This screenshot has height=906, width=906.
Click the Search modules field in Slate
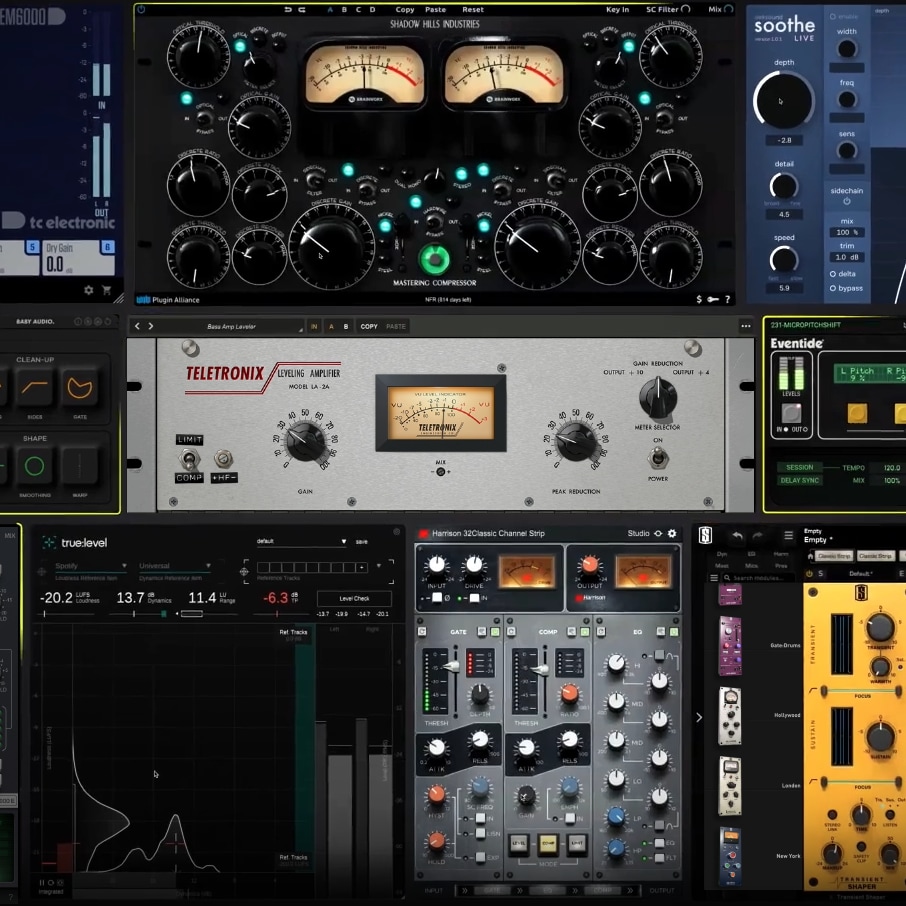760,578
